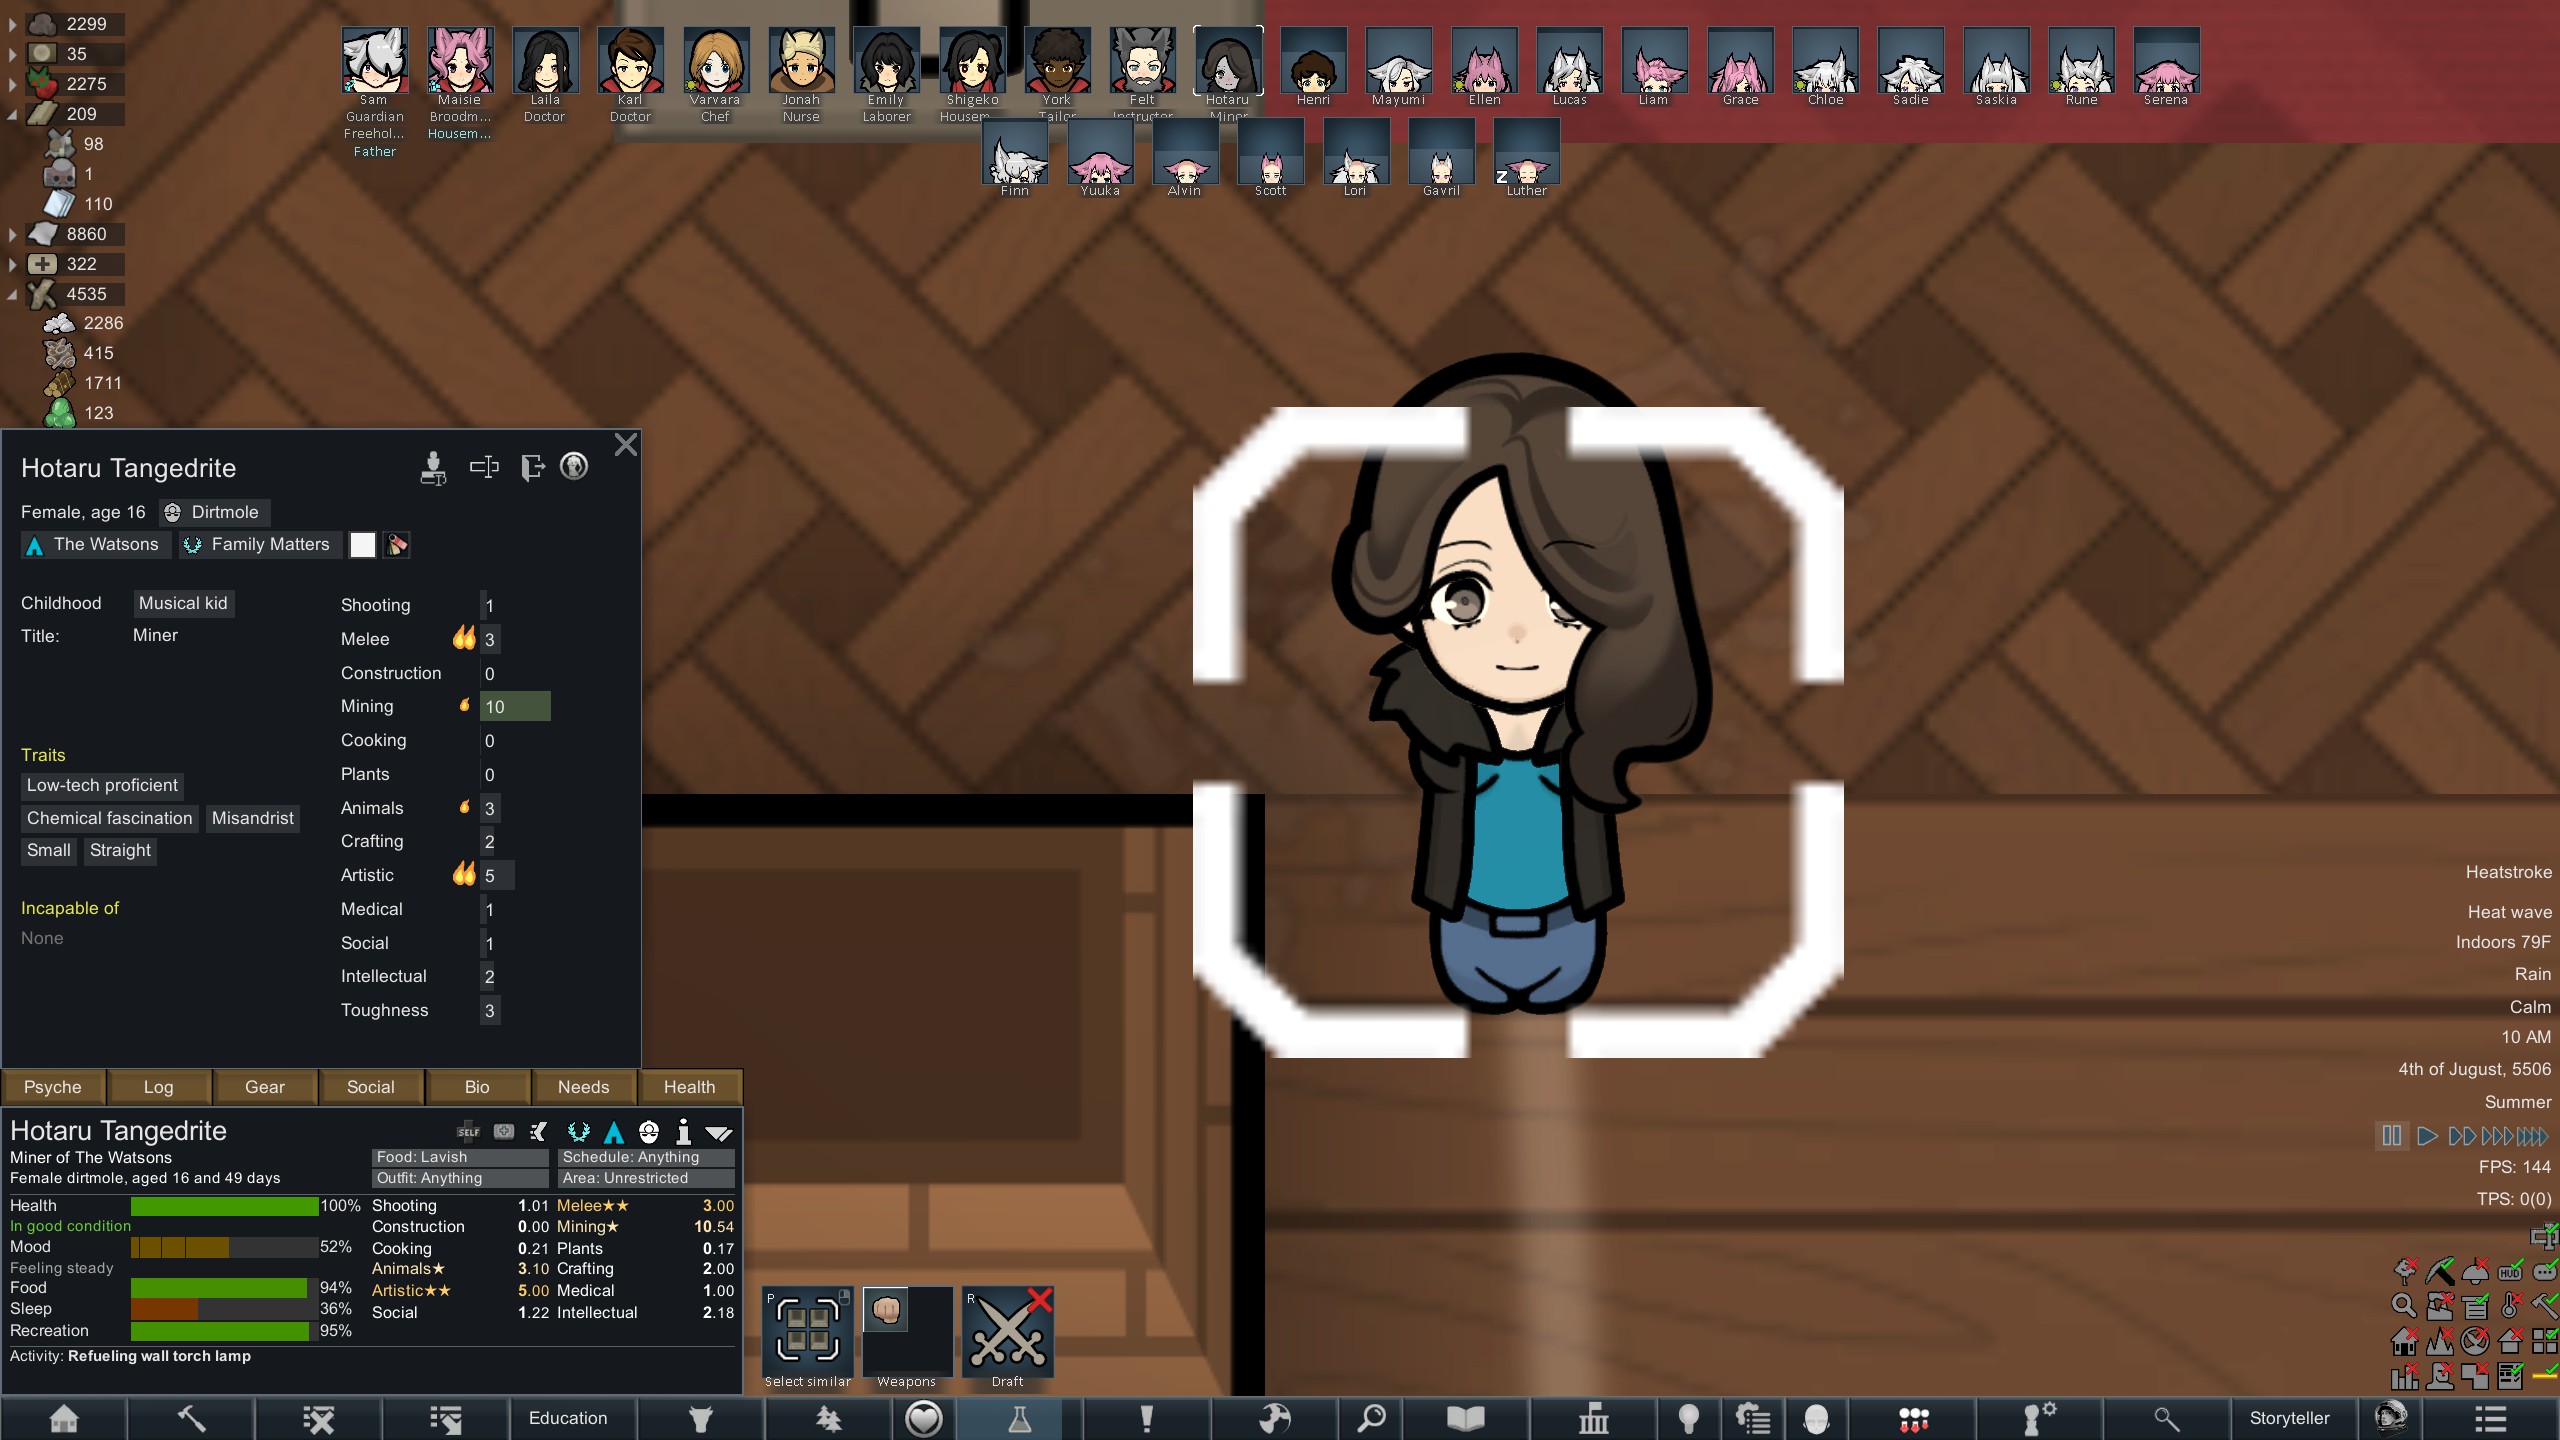Expand the 8860 resource category

(x=12, y=234)
